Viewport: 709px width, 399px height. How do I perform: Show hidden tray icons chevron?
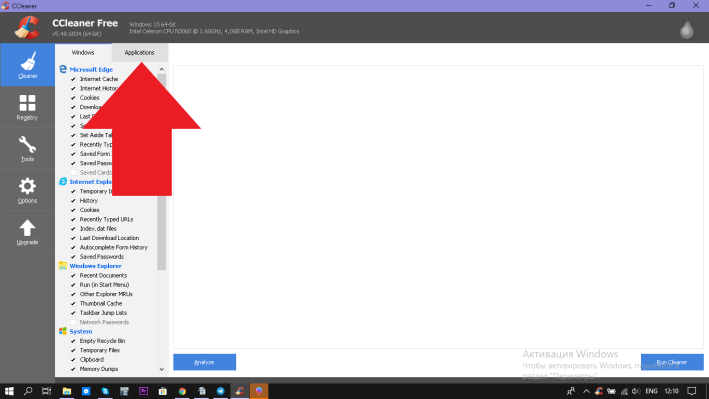tap(586, 391)
